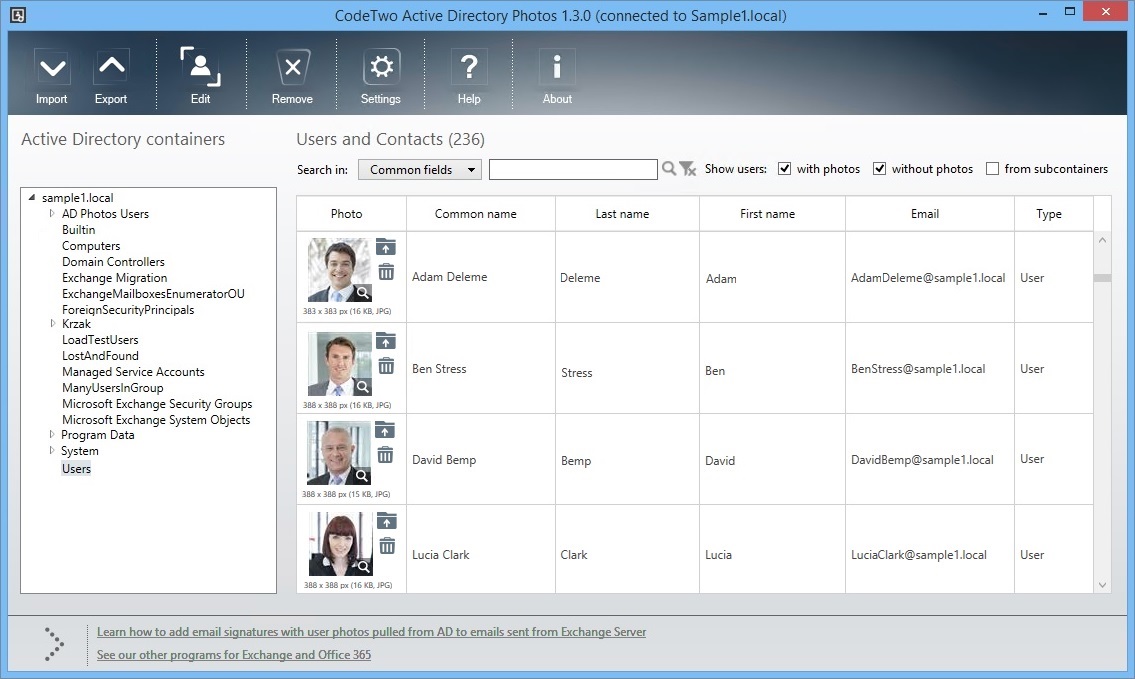
Task: Collapse the sample1.local tree root
Action: pyautogui.click(x=32, y=197)
